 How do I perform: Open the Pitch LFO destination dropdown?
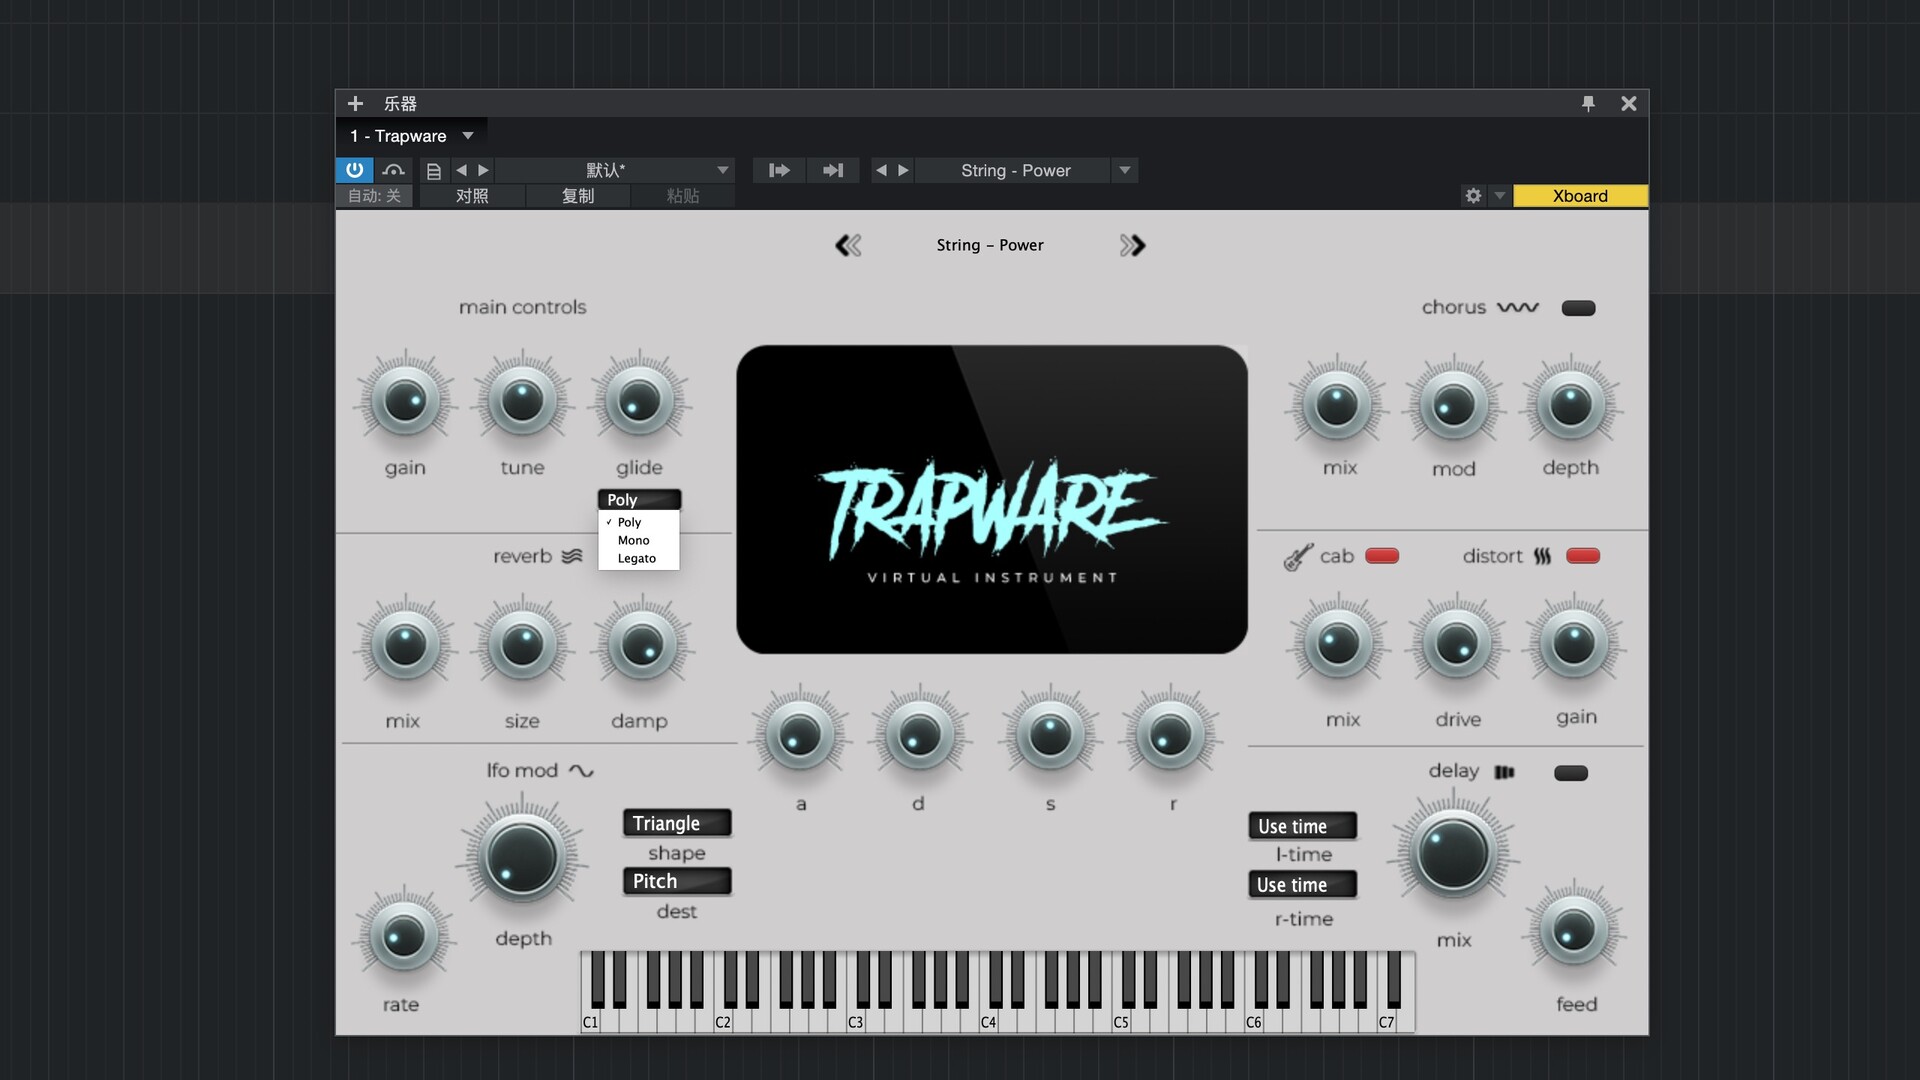(677, 881)
